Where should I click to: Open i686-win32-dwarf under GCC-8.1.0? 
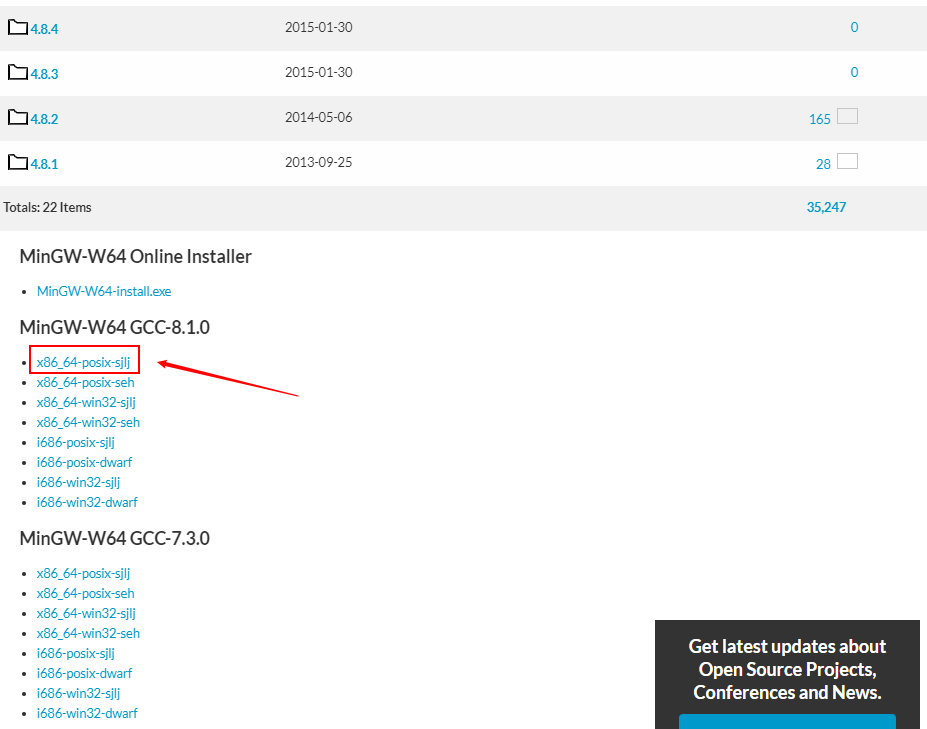pyautogui.click(x=87, y=502)
